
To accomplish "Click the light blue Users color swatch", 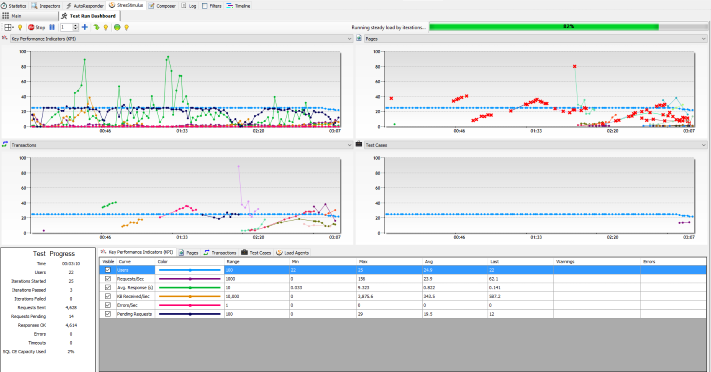I will tap(190, 270).
